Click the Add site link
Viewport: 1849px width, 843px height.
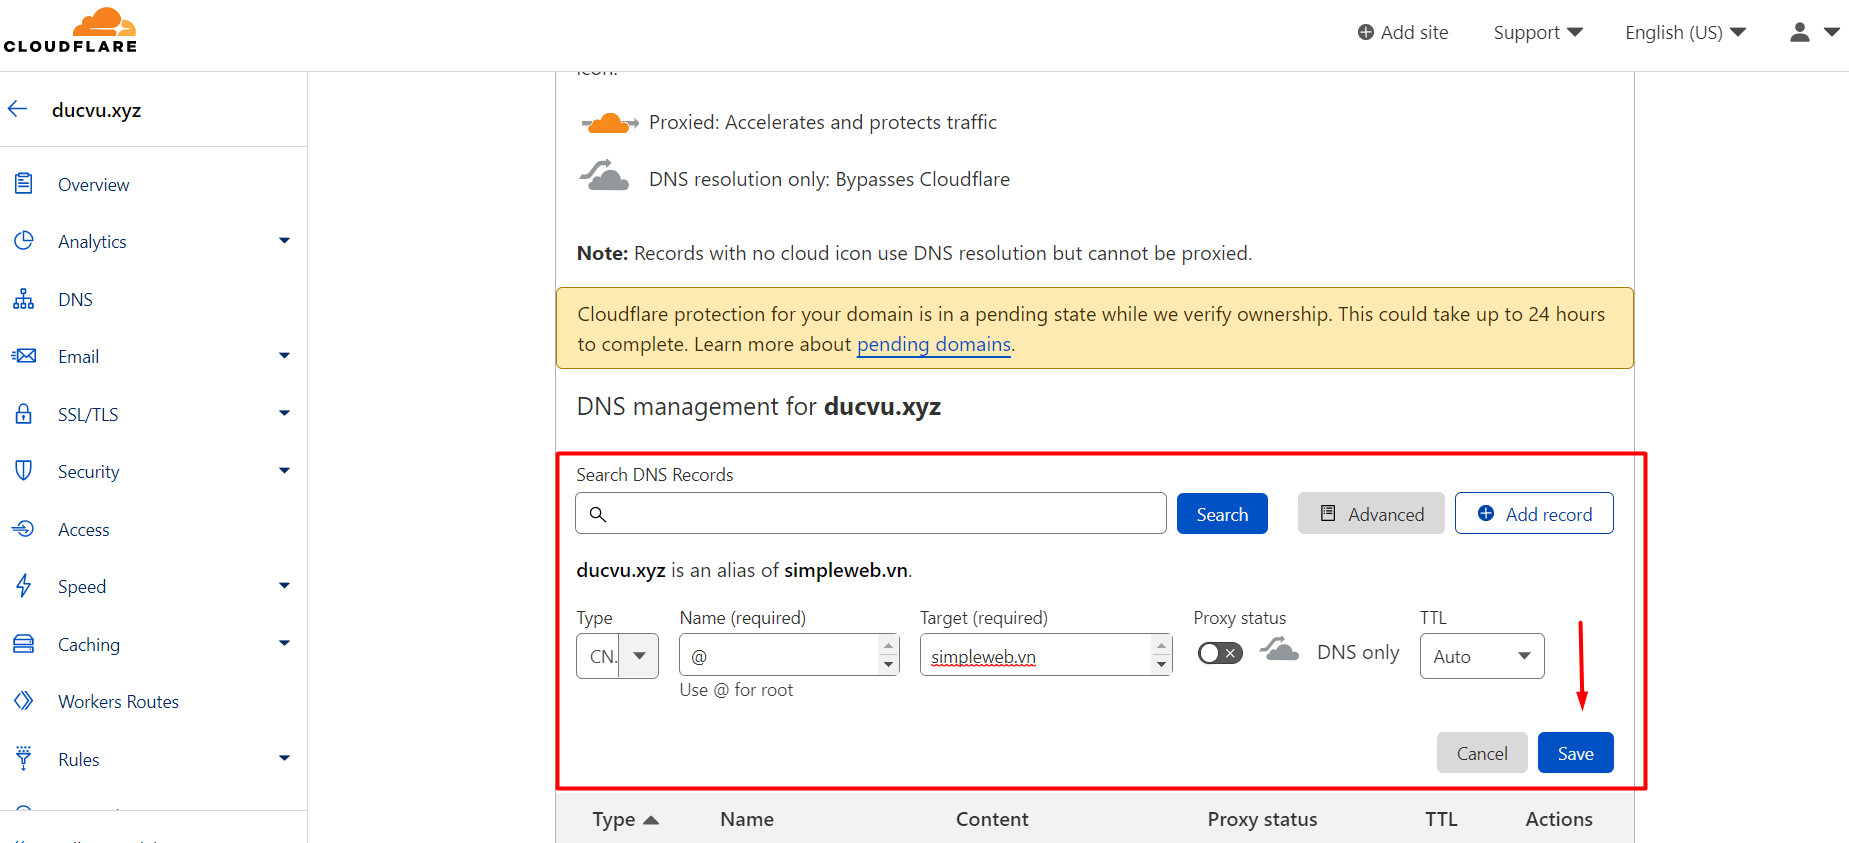[x=1403, y=32]
